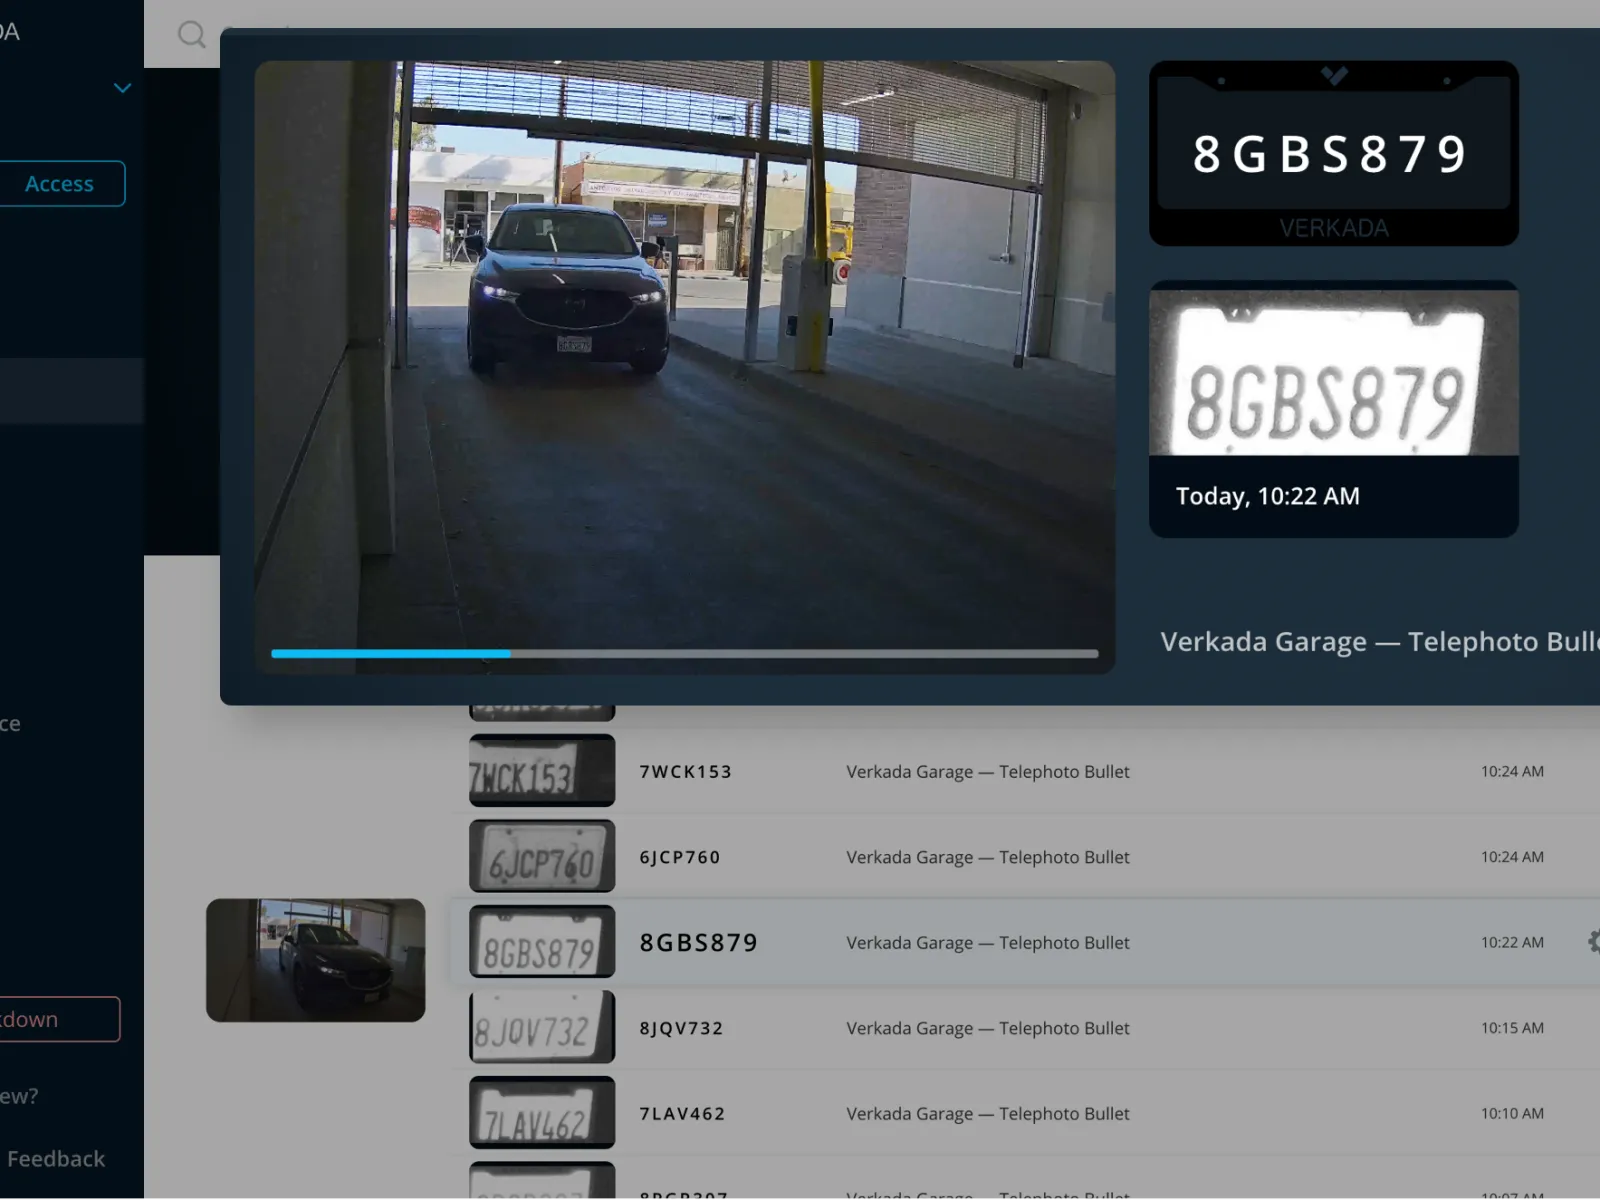Select the highlighted sidebar menu item
Viewport: 1600px width, 1200px height.
click(x=72, y=391)
